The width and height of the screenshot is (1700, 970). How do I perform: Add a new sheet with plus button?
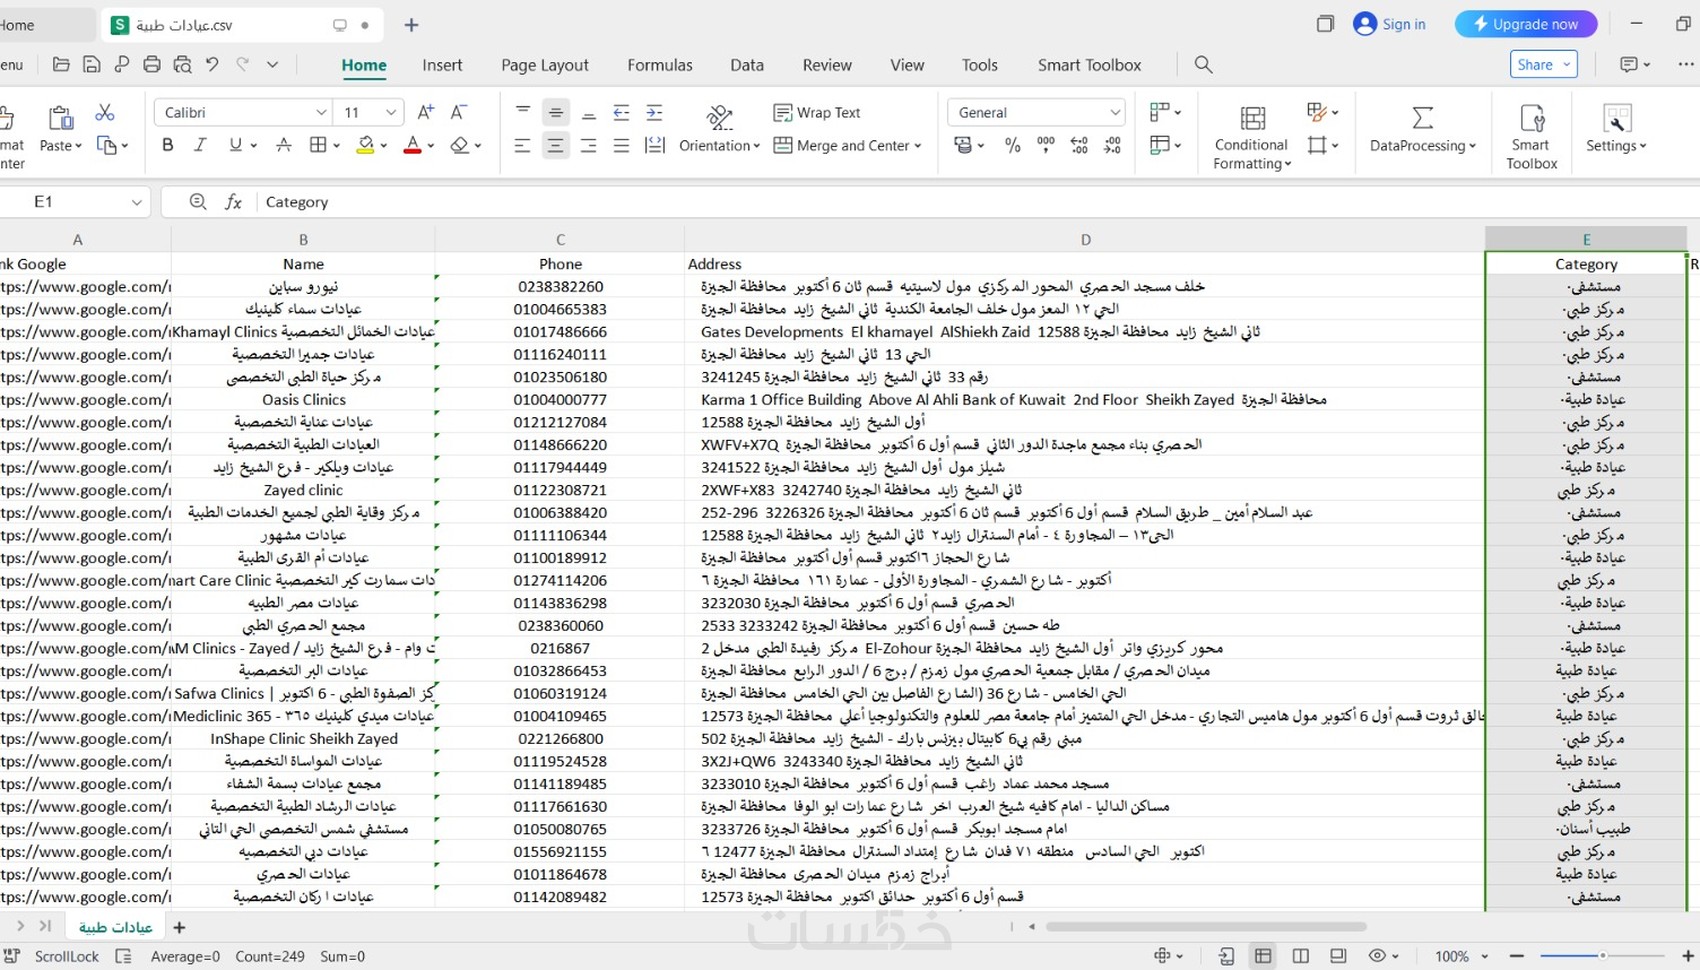[179, 927]
